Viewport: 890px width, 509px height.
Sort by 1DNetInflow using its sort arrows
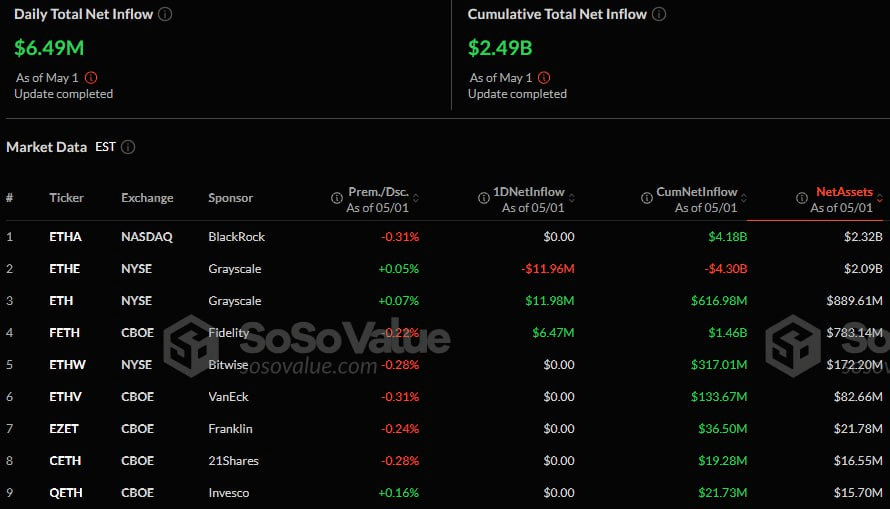click(x=572, y=198)
